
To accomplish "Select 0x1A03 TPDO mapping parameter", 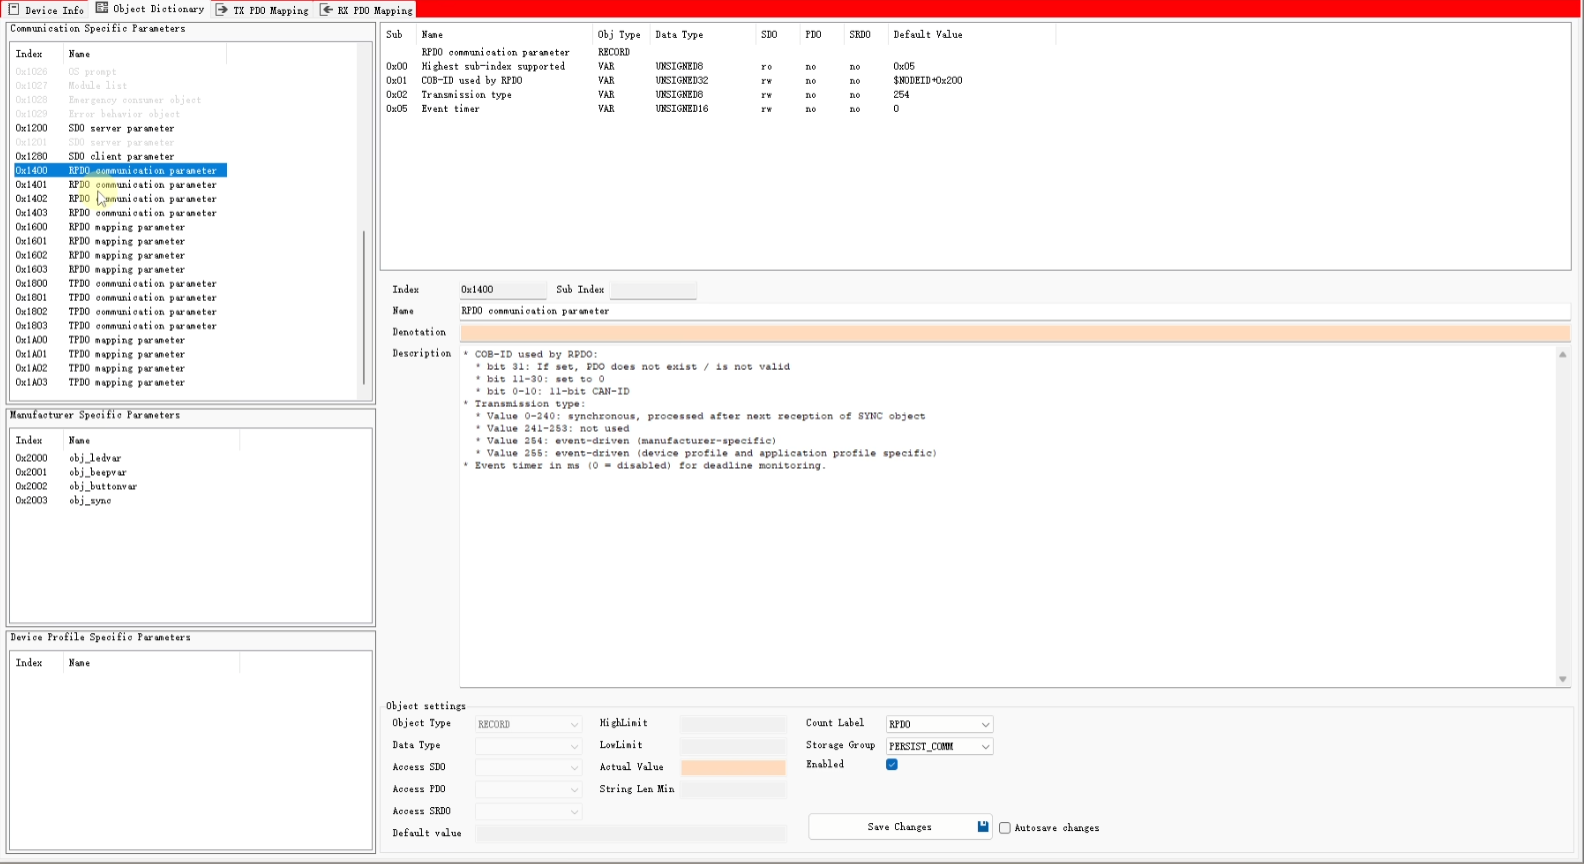I will point(120,382).
